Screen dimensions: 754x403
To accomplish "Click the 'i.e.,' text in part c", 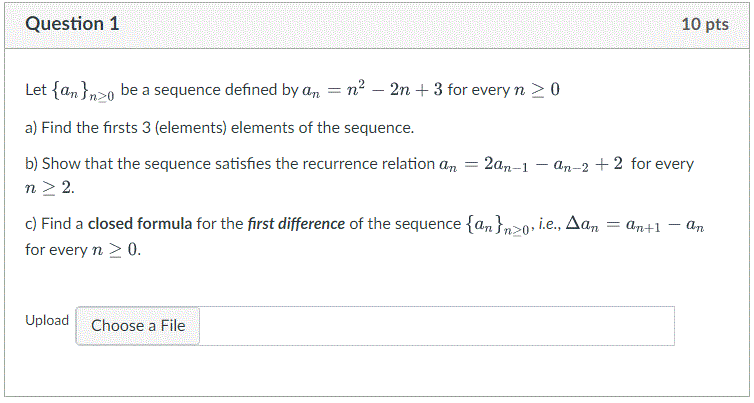I will point(549,224).
